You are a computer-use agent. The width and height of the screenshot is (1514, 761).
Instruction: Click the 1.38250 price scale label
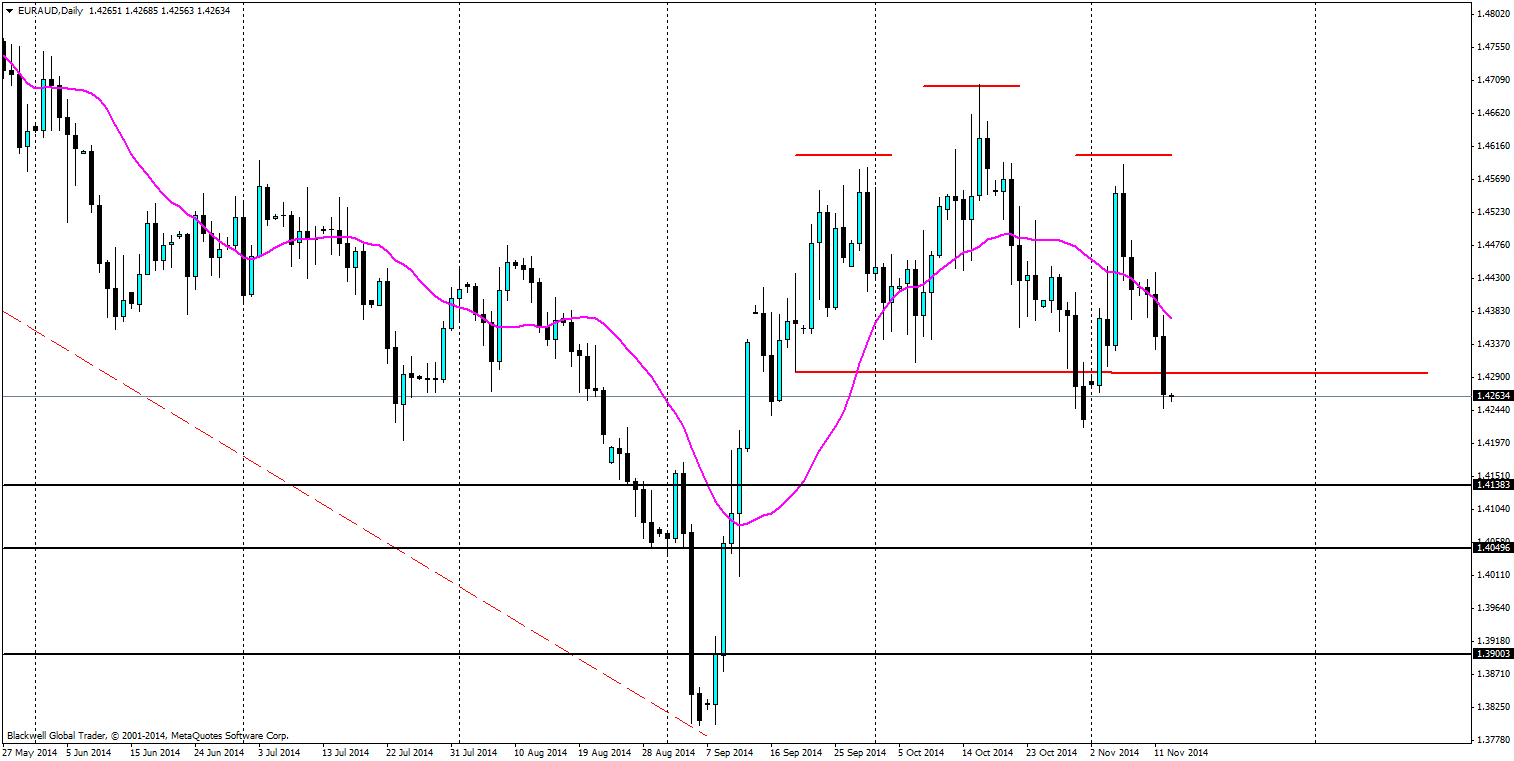click(x=1492, y=707)
